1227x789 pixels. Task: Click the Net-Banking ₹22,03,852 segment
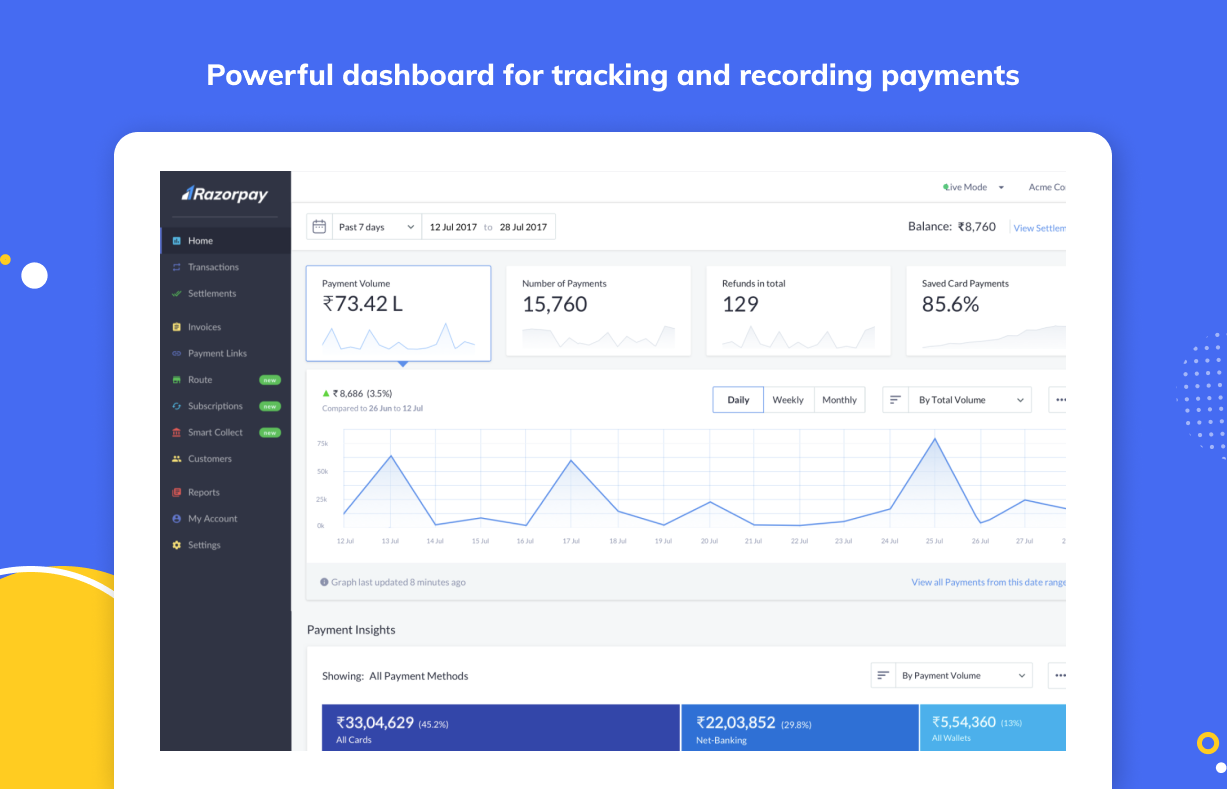click(x=800, y=728)
